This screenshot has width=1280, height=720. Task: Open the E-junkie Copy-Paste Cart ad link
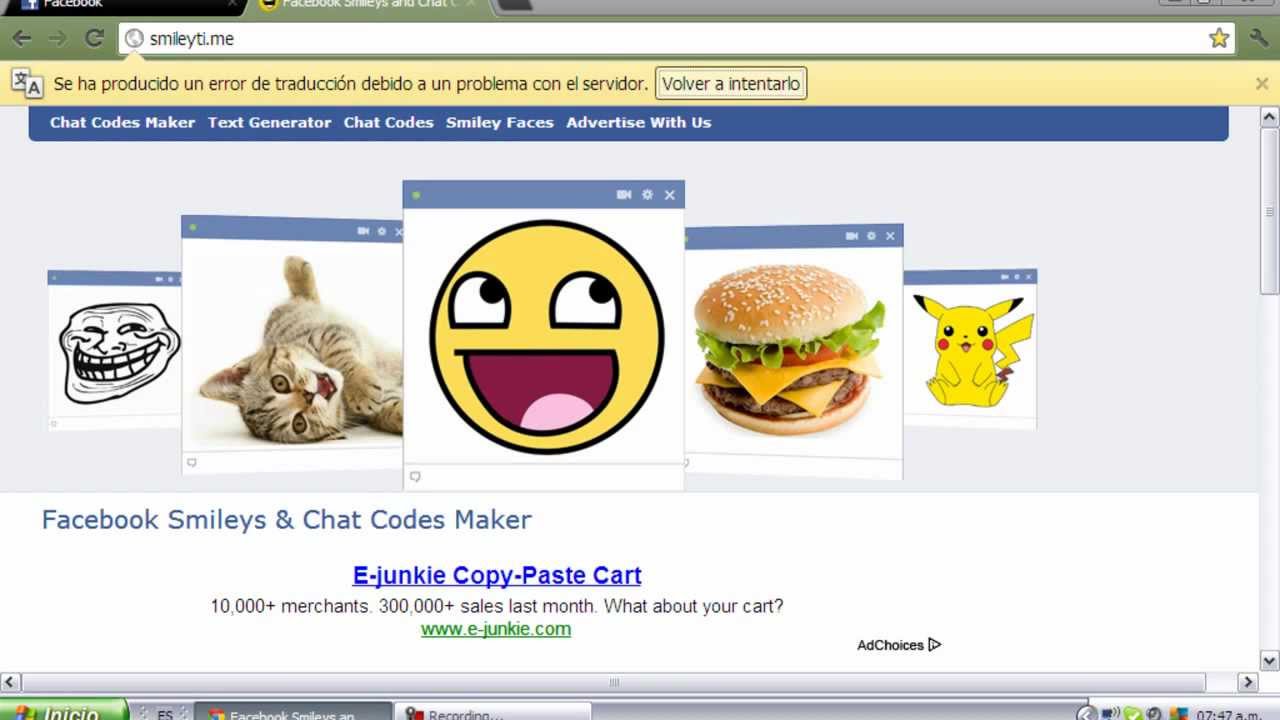(497, 575)
